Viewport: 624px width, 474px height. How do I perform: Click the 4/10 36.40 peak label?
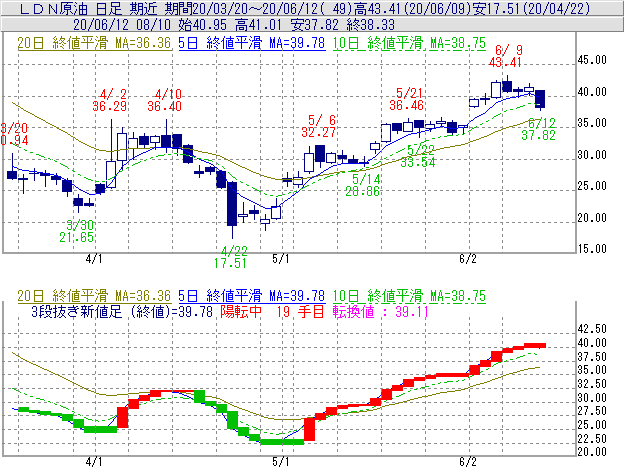click(165, 100)
